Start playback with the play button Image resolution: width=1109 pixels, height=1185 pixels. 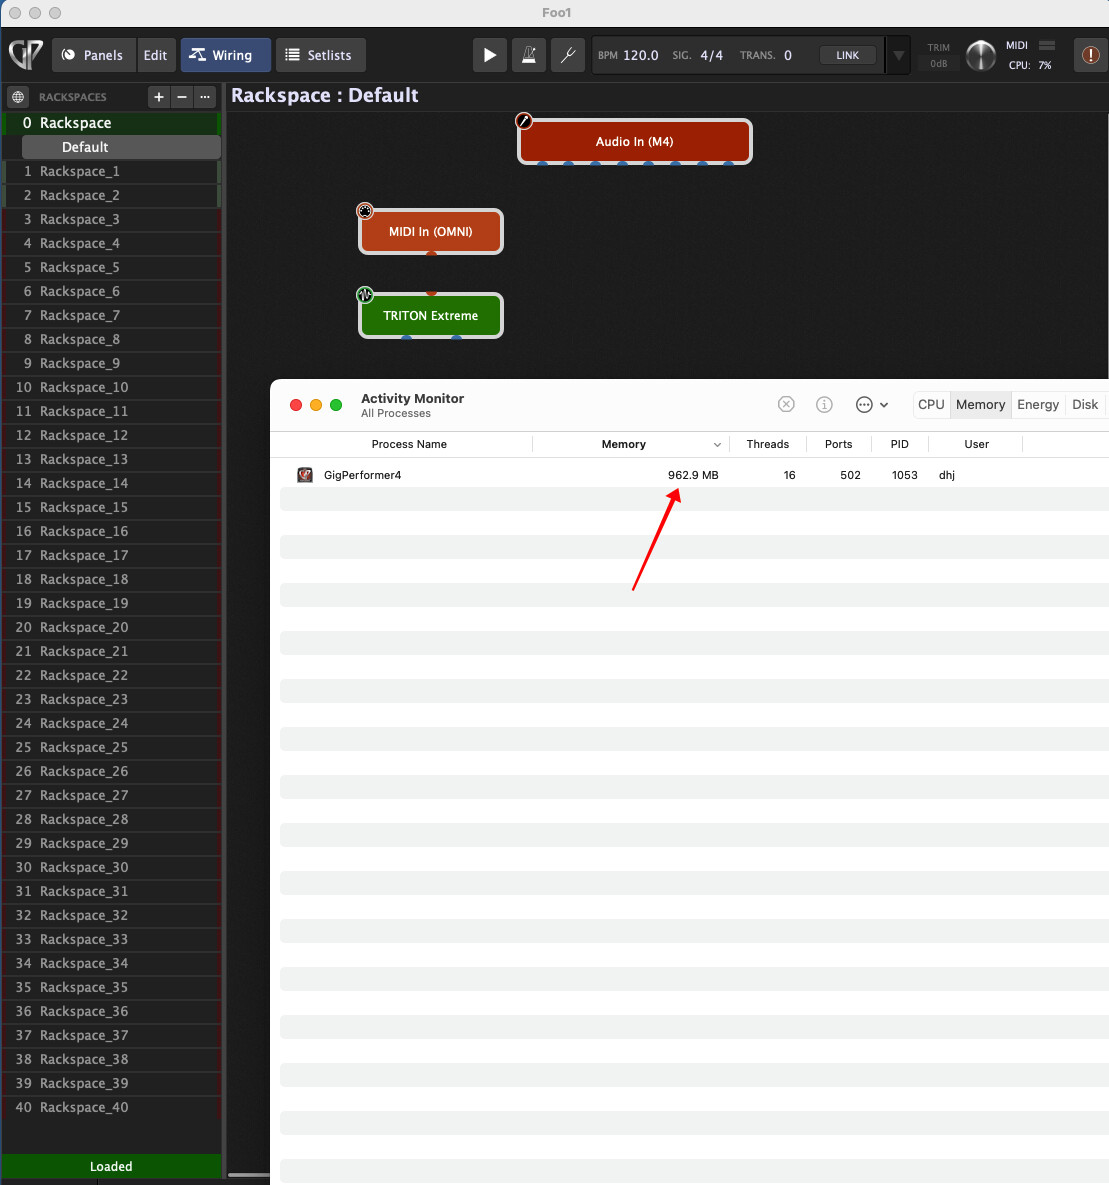coord(490,55)
